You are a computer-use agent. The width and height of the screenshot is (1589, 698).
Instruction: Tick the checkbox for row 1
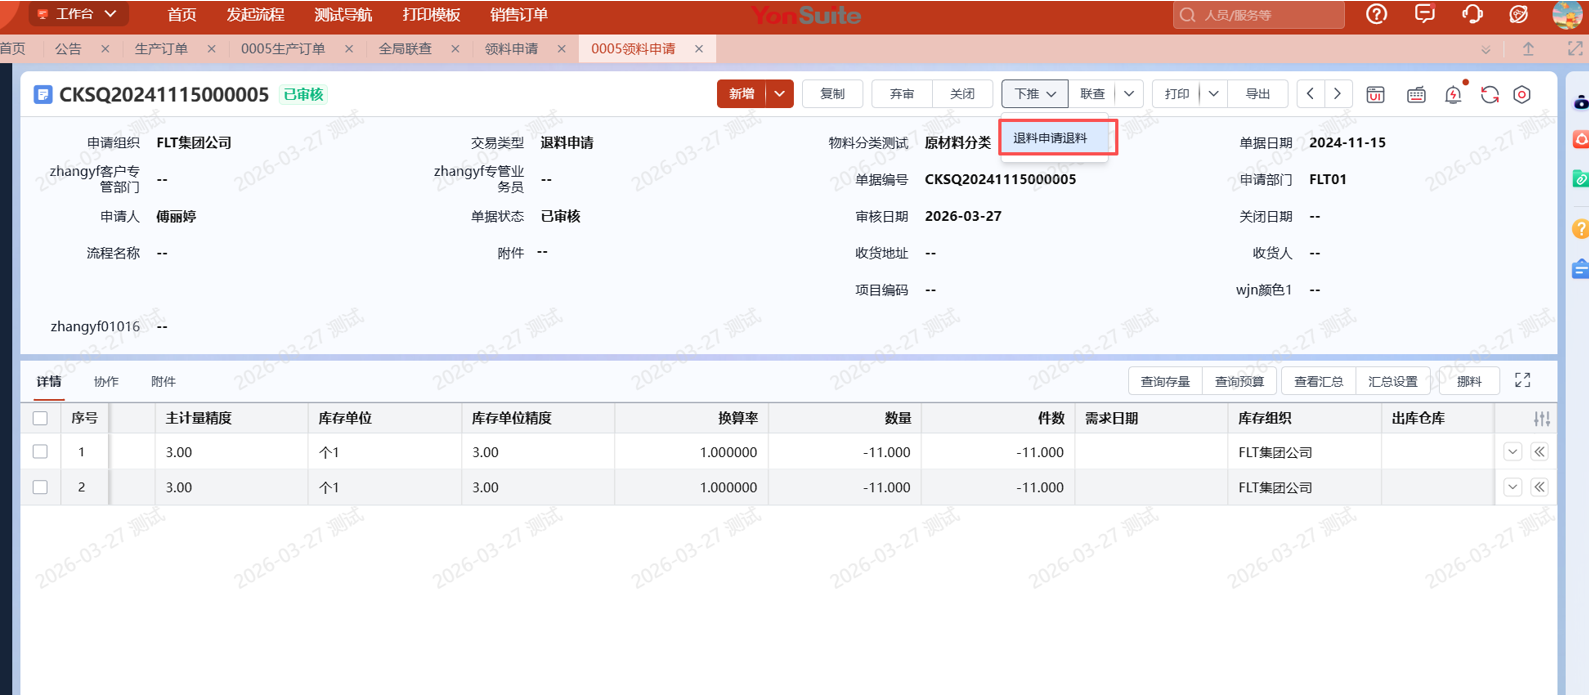pyautogui.click(x=40, y=452)
